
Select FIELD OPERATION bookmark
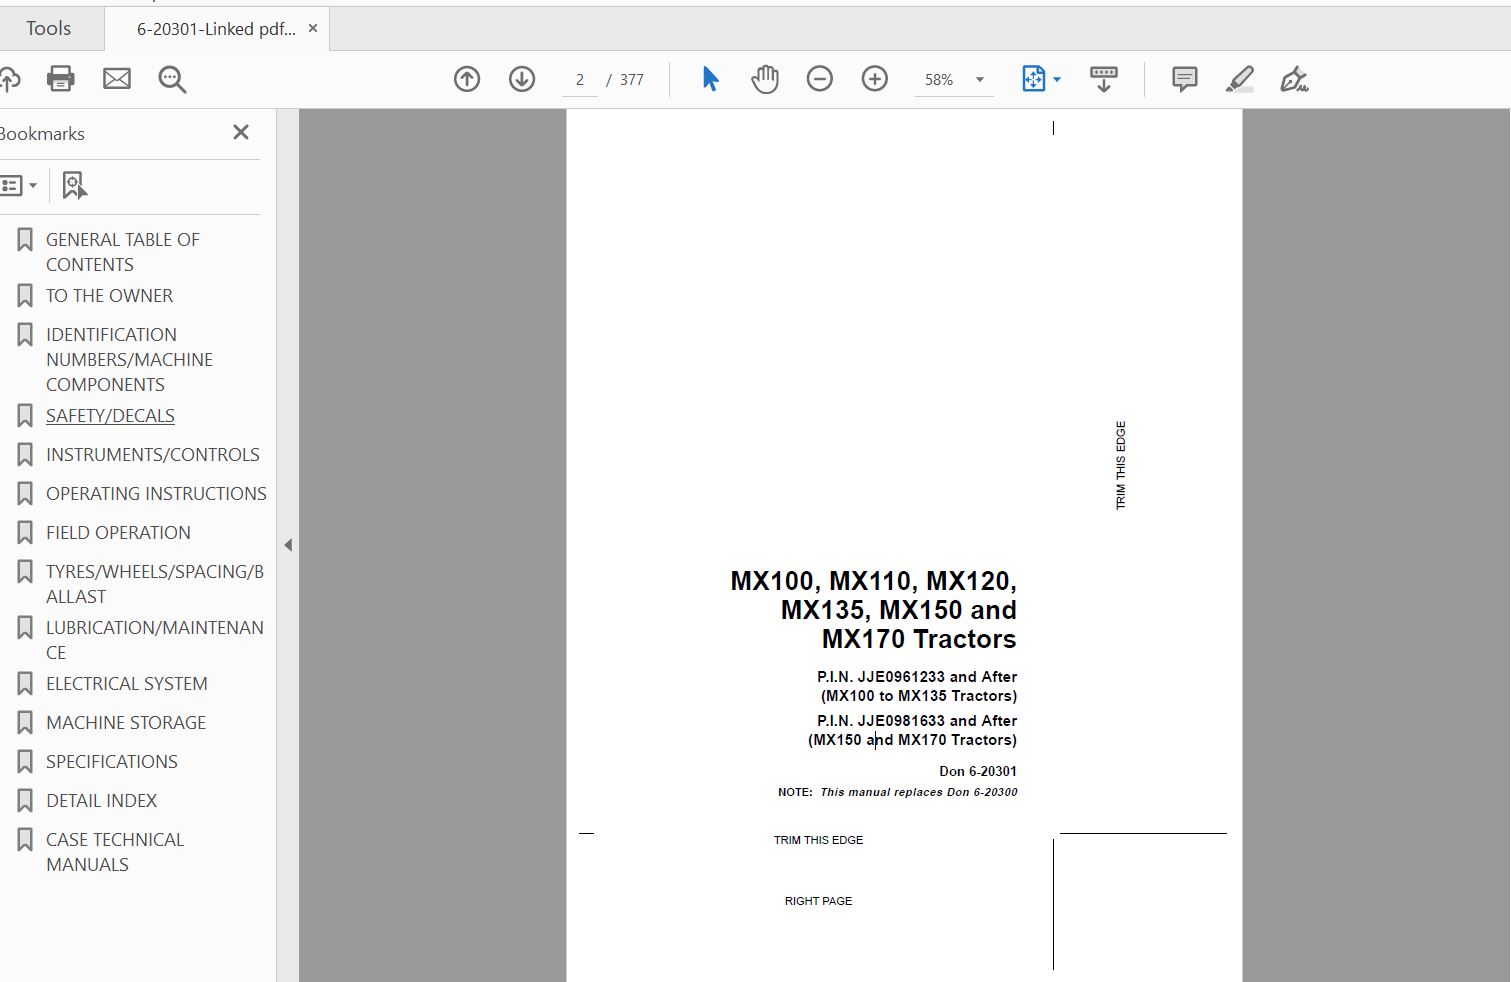(x=118, y=533)
